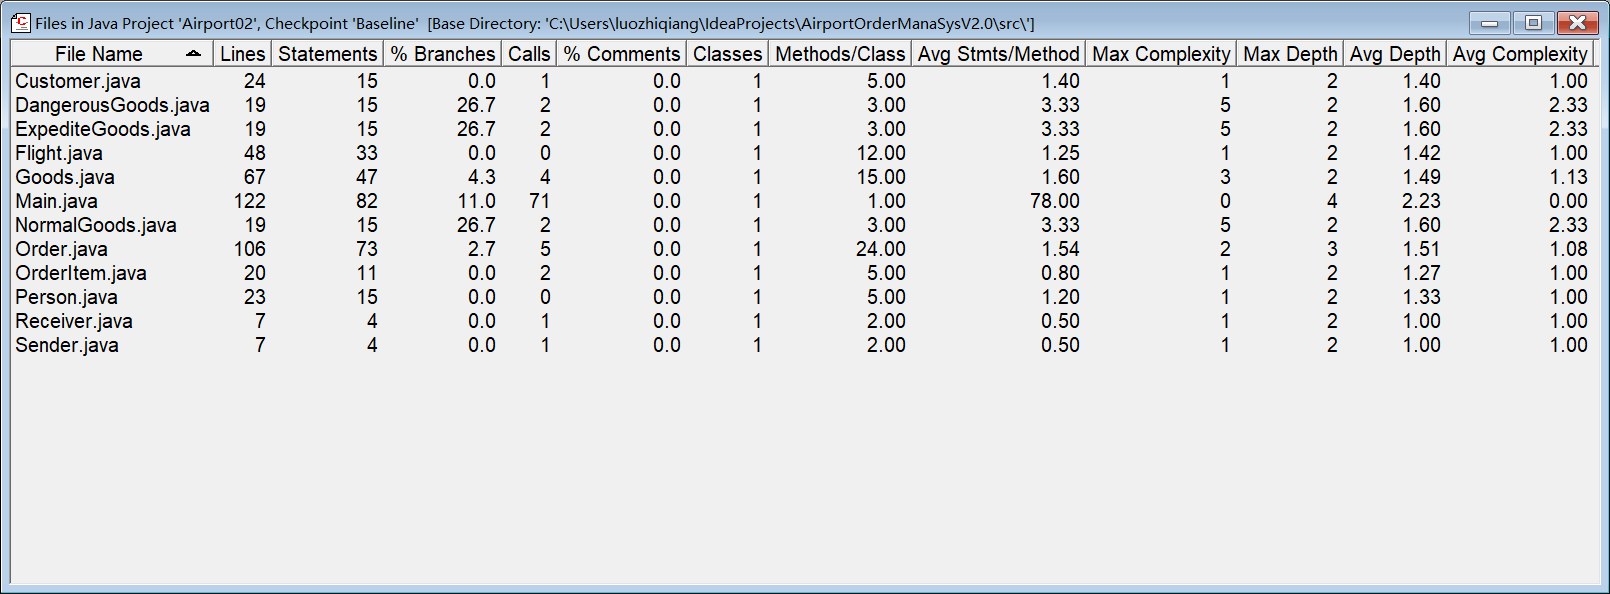Select Receiver.java file entry
1610x594 pixels.
(74, 321)
